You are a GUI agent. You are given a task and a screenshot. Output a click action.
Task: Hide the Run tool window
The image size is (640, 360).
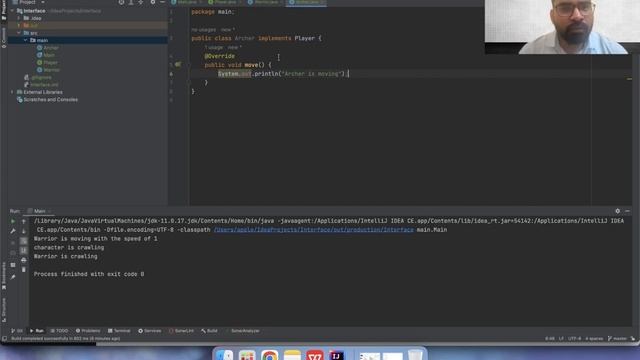[x=627, y=211]
